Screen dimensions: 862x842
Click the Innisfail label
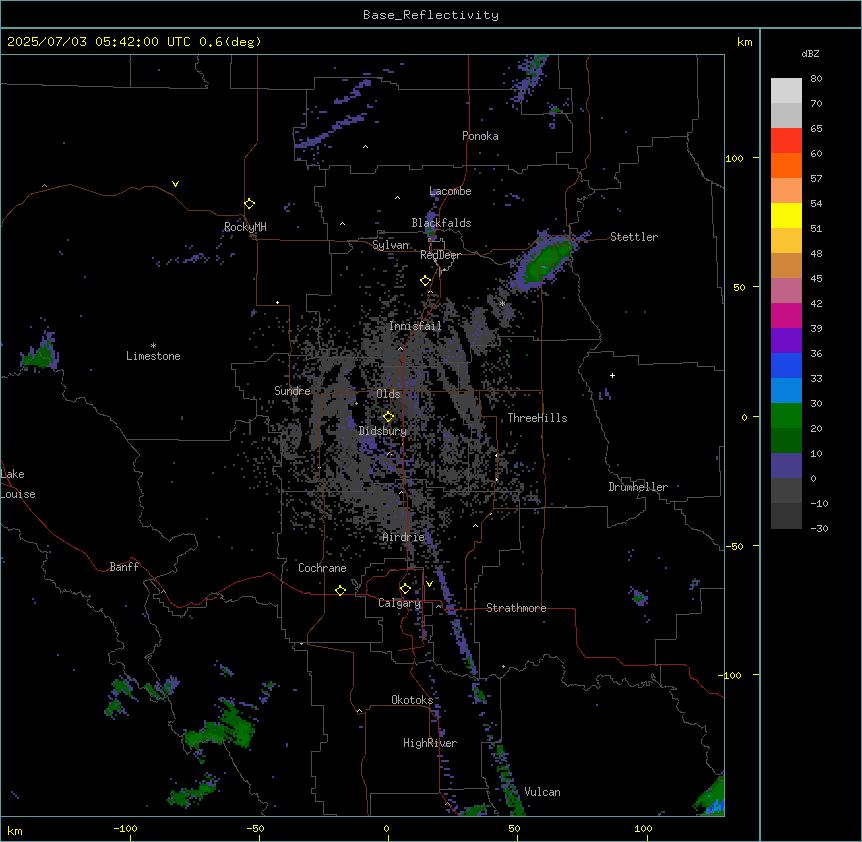click(x=415, y=326)
